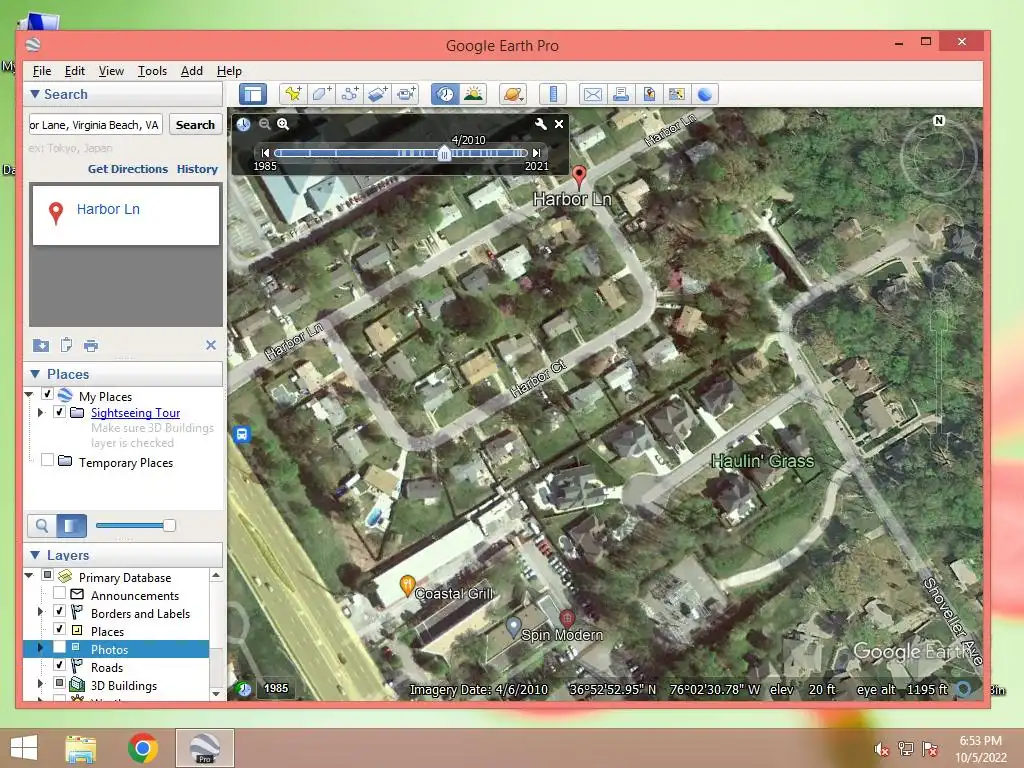The image size is (1024, 768).
Task: Zoom in the time slider range
Action: (x=283, y=124)
